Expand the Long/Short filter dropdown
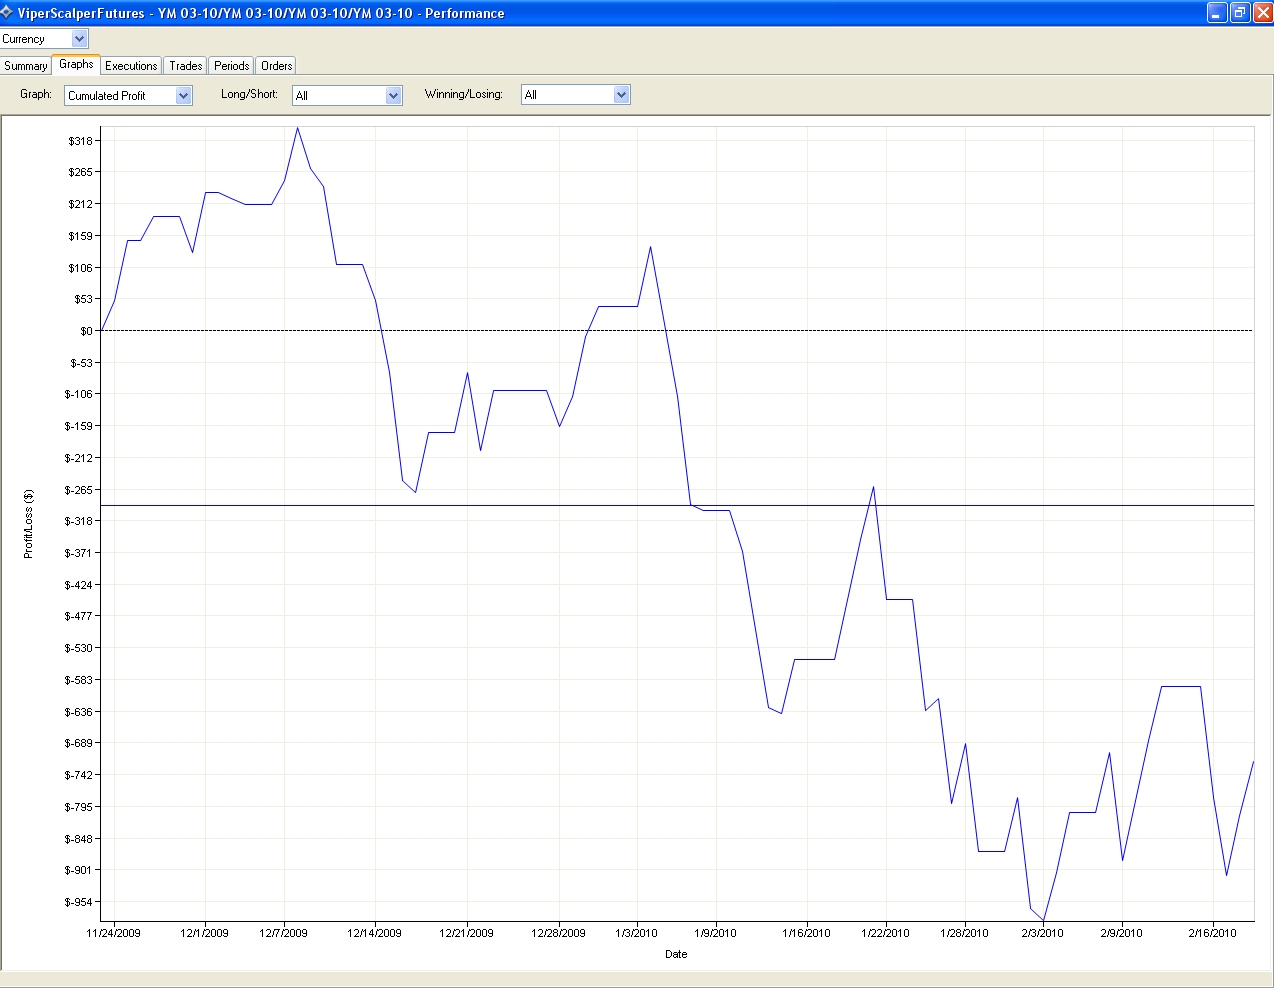 coord(347,95)
